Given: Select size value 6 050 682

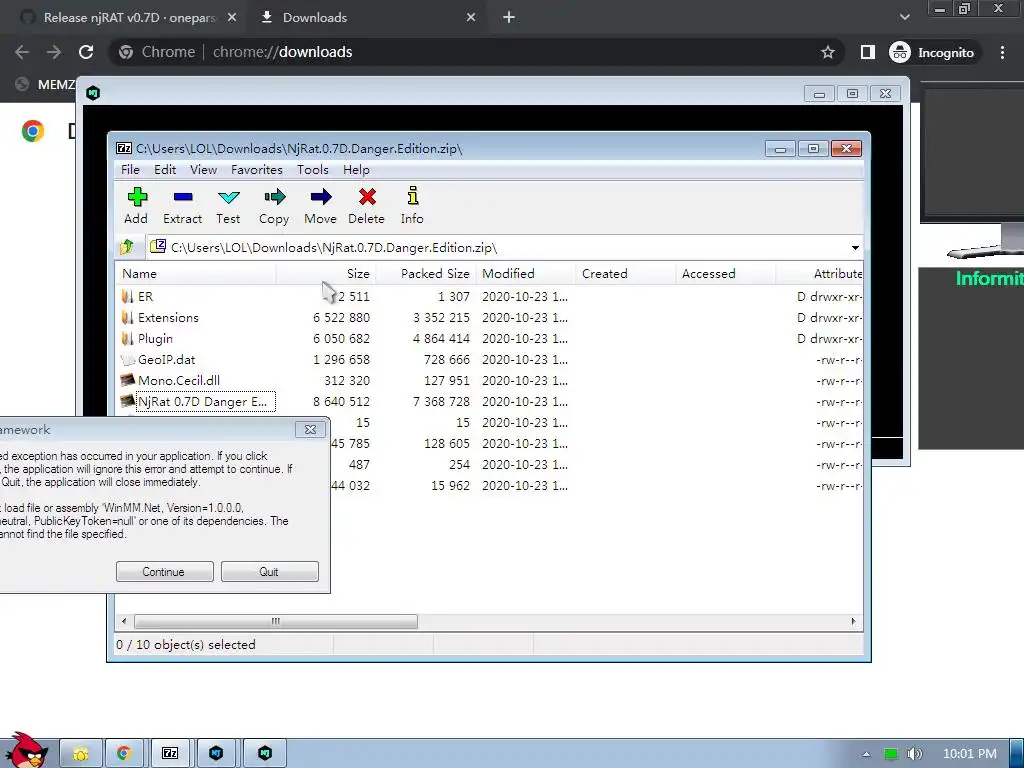Looking at the screenshot, I should 341,338.
